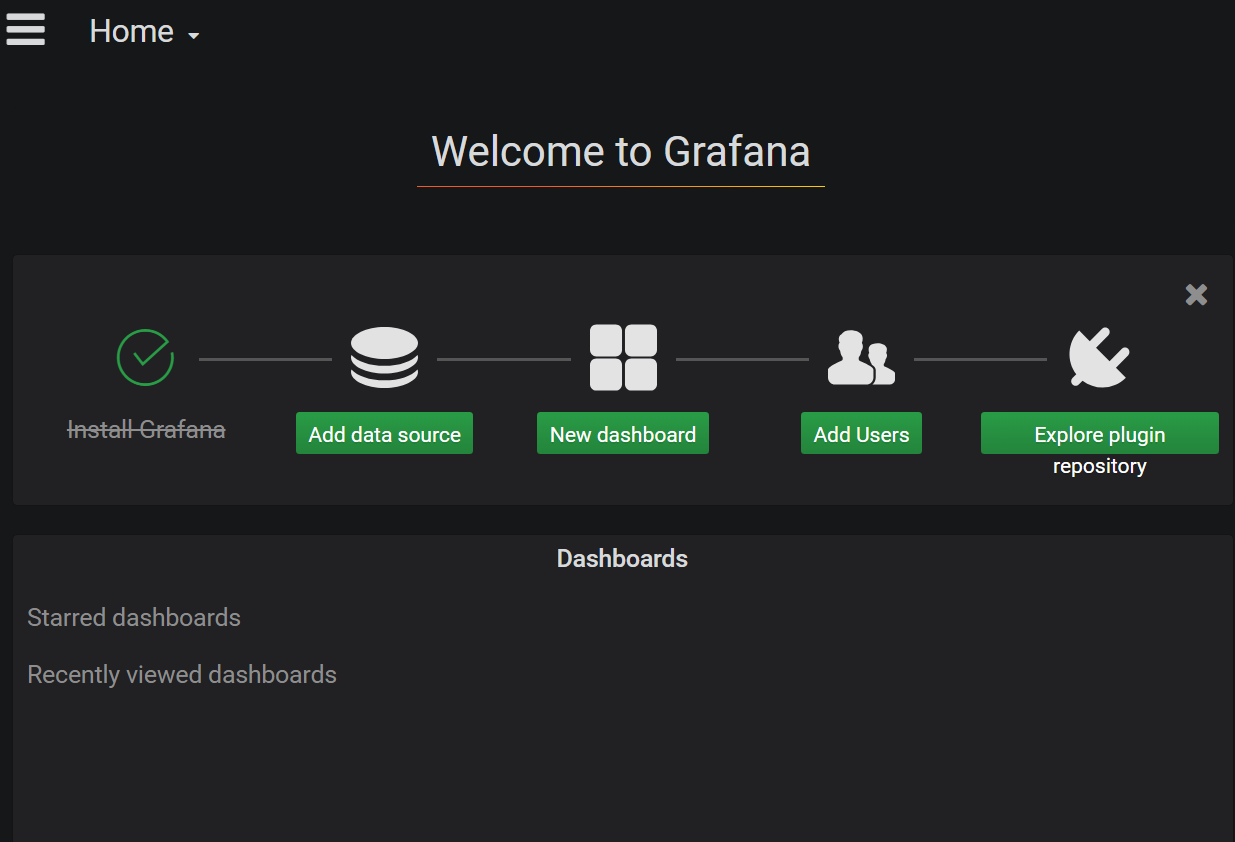This screenshot has height=842, width=1235.
Task: Click the Starred dashboards heading
Action: point(134,617)
